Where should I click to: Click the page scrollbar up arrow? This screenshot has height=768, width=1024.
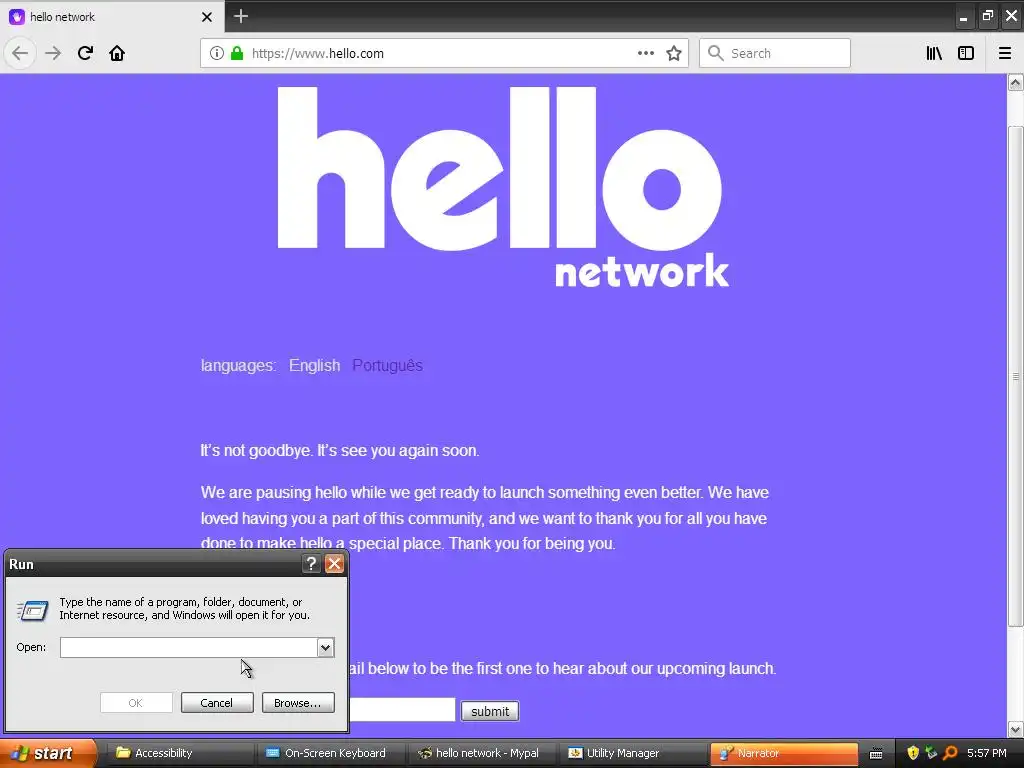(x=1016, y=82)
